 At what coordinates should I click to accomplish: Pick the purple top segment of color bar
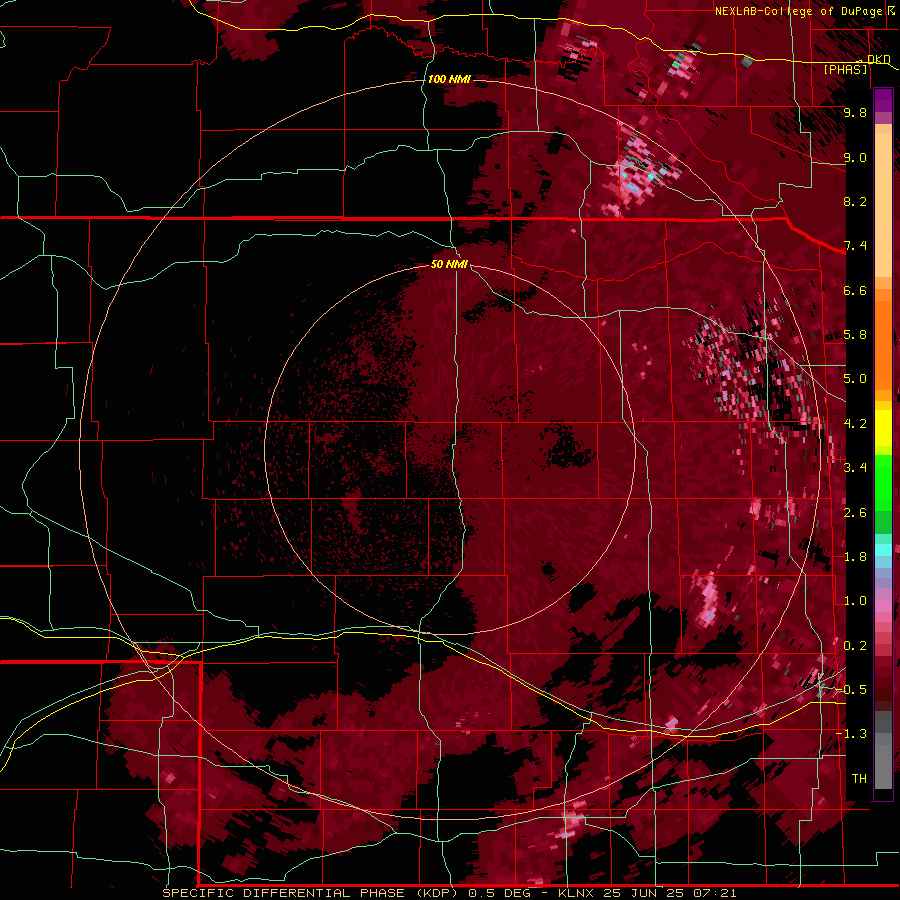[883, 100]
